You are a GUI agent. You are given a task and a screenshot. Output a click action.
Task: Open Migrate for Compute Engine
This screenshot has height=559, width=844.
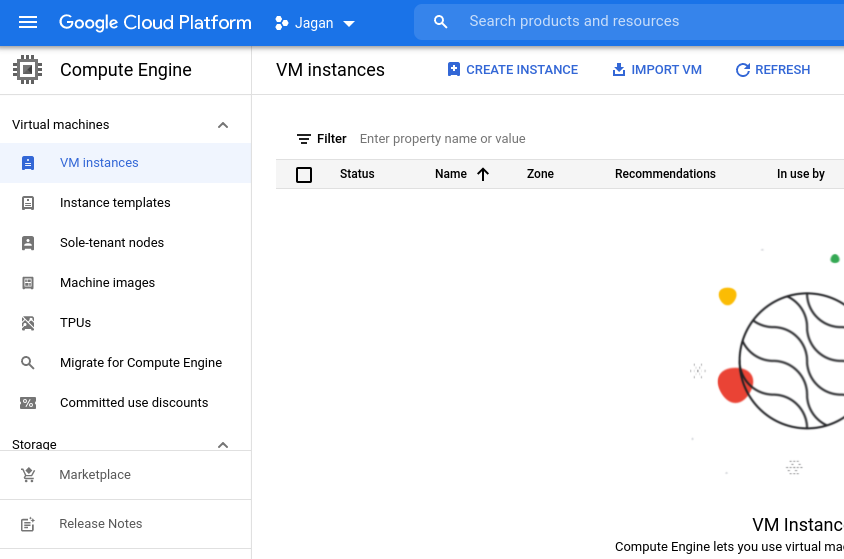(141, 363)
